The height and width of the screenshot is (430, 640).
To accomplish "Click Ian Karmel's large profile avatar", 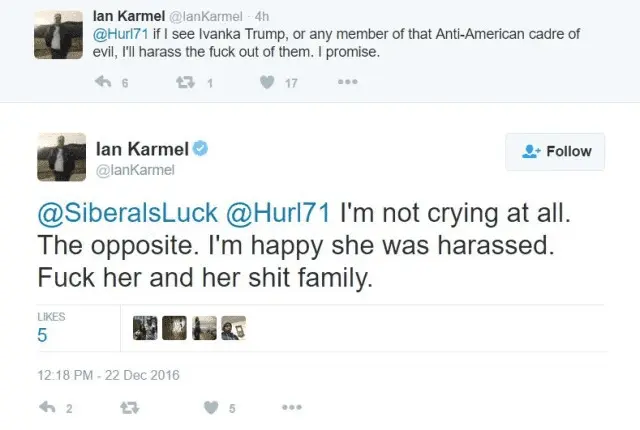I will pos(58,157).
